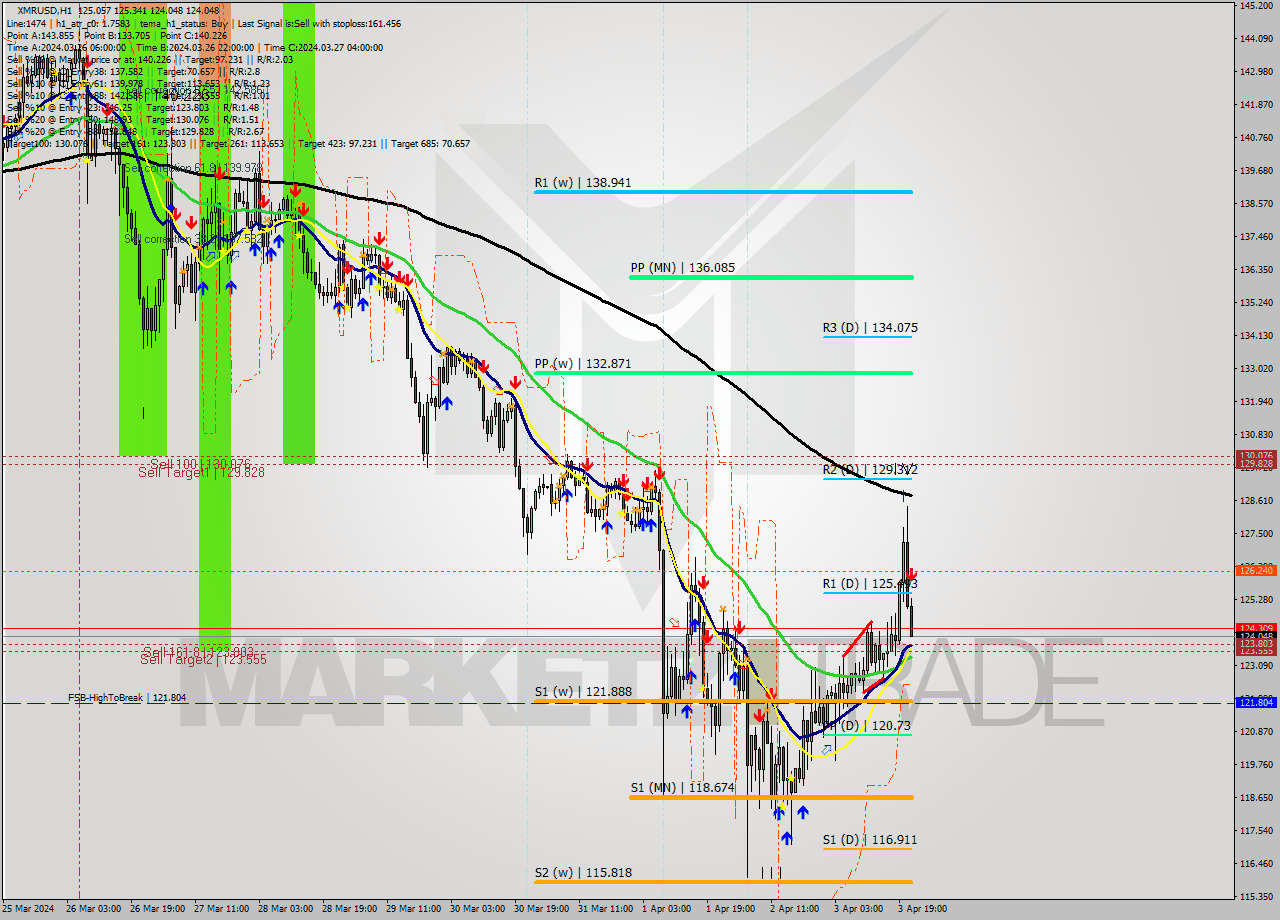Select the 'R3 (D) | 134.075' pivot label
The image size is (1280, 920).
(870, 328)
